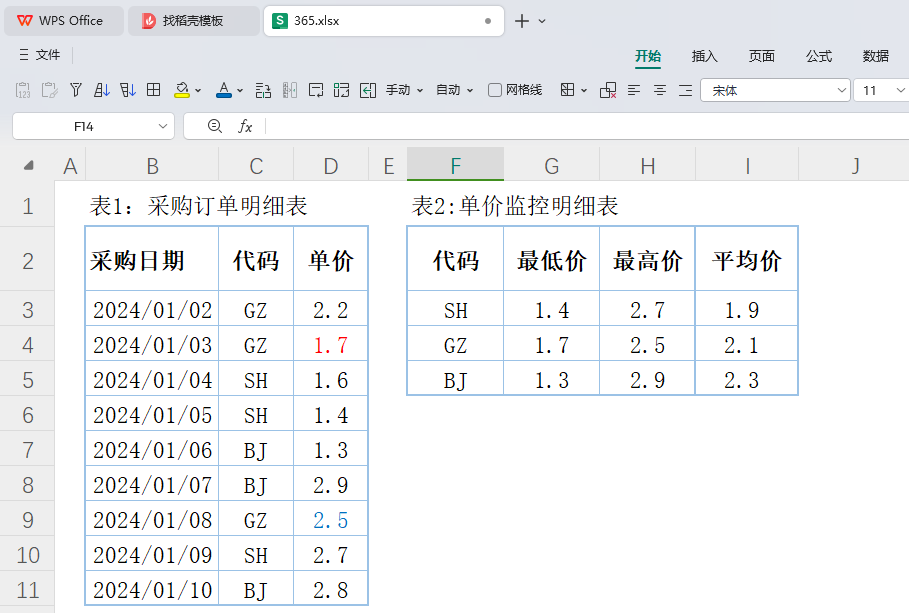Select column I header
This screenshot has width=909, height=613.
(747, 166)
